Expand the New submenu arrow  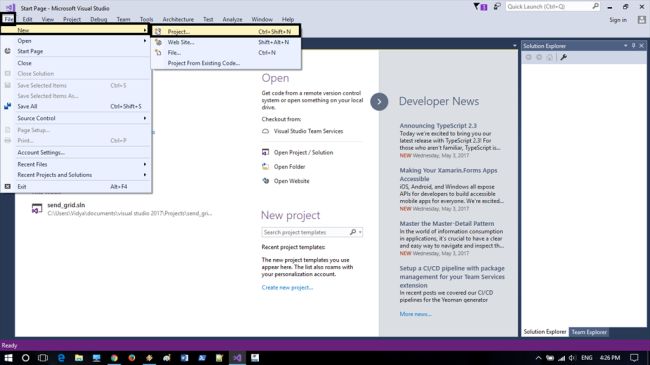pos(145,30)
